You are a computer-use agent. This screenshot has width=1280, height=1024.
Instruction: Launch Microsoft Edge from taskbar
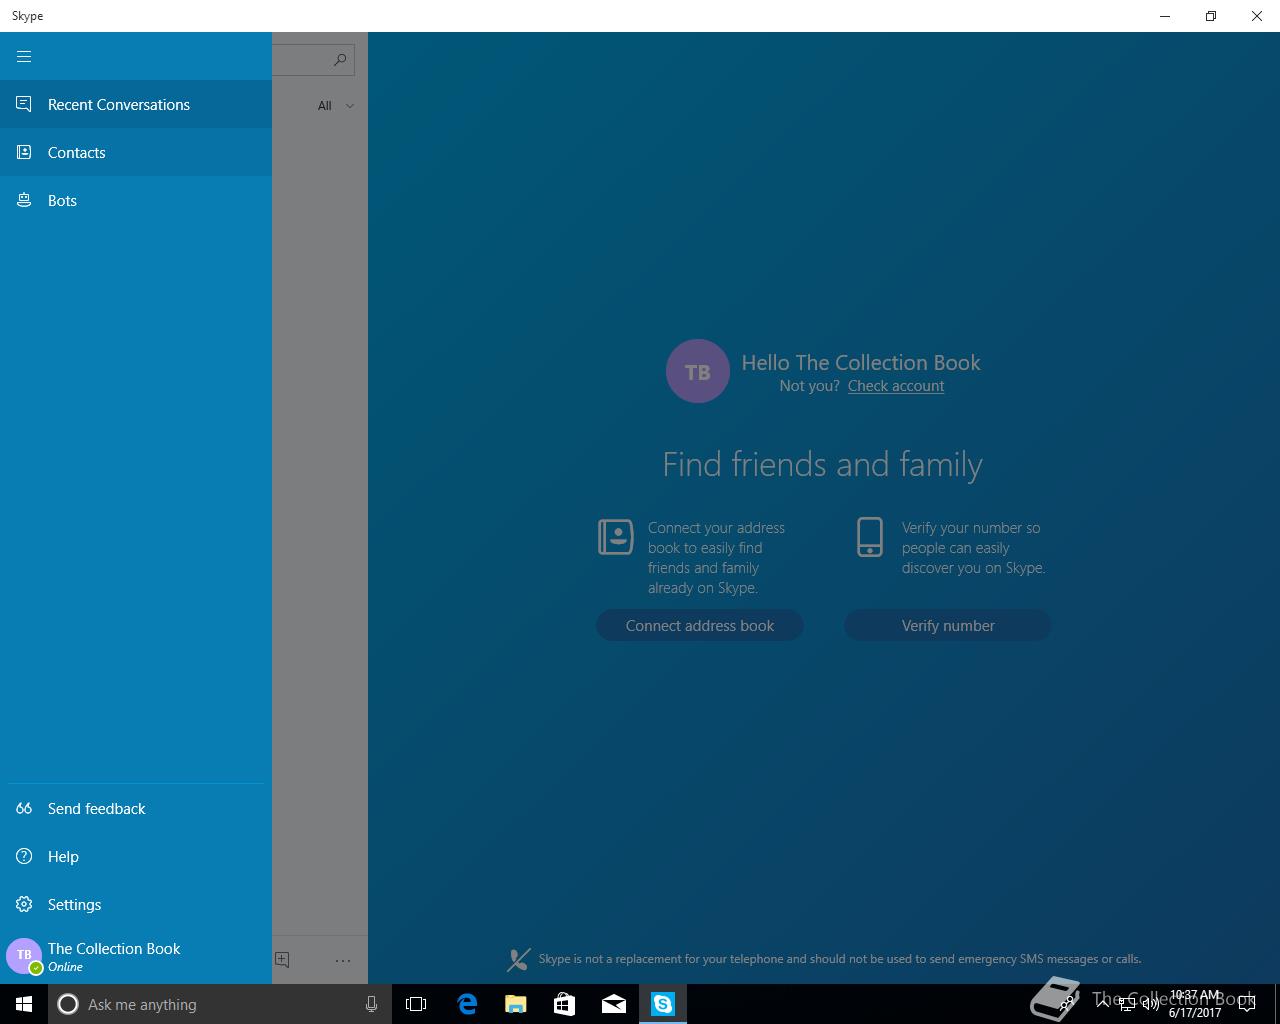tap(467, 1004)
